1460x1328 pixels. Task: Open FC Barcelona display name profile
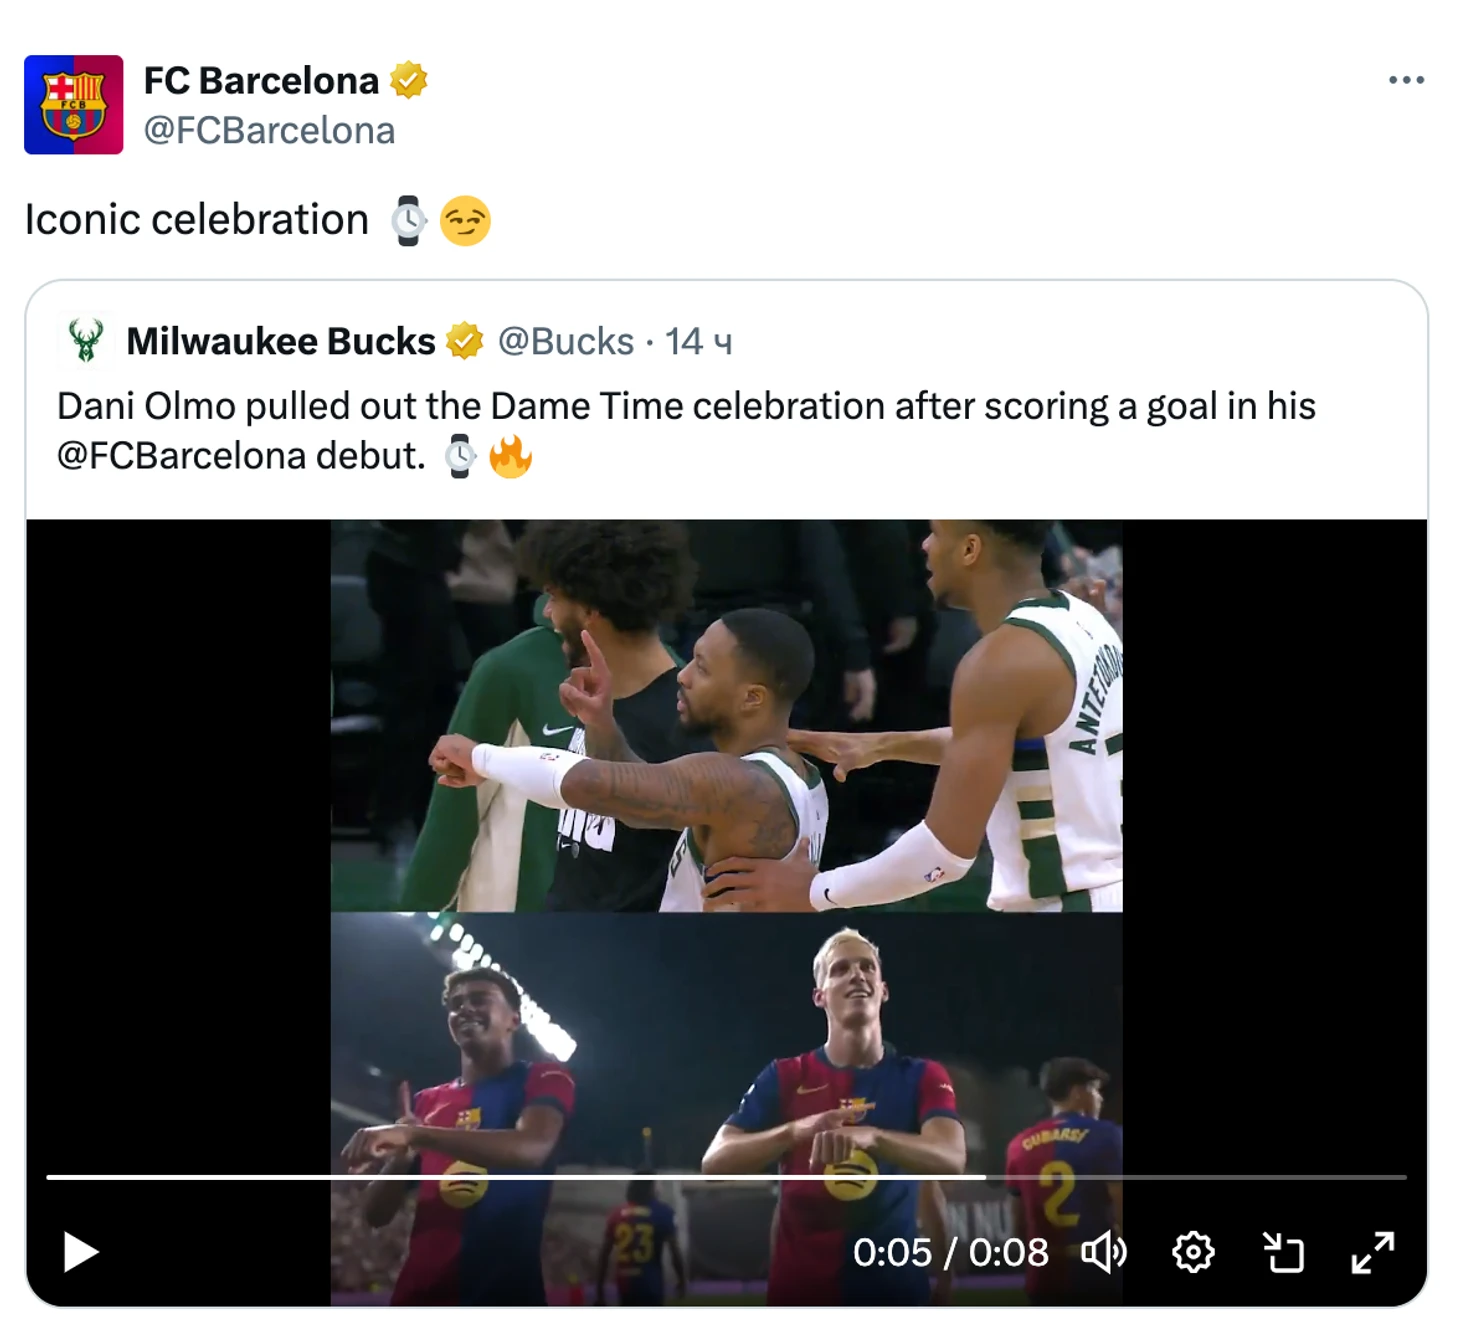click(261, 81)
